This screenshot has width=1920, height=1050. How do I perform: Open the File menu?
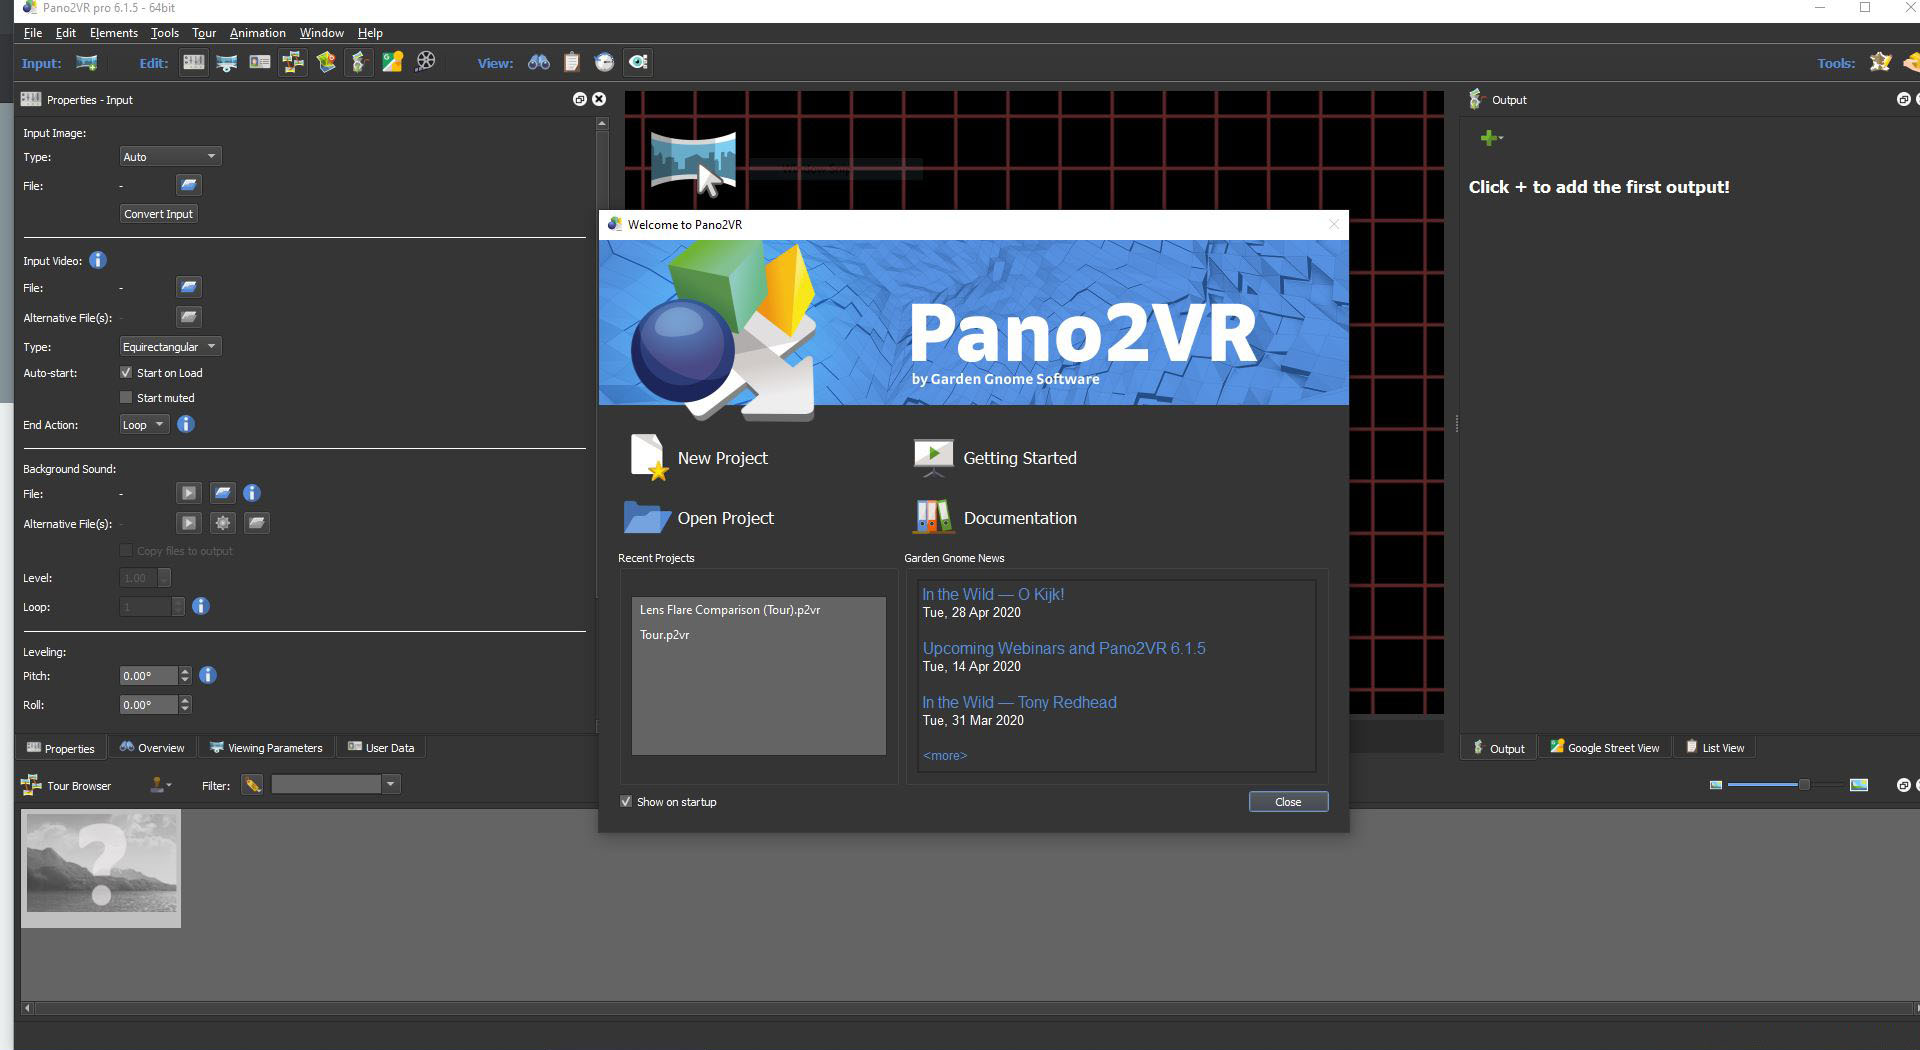tap(32, 32)
